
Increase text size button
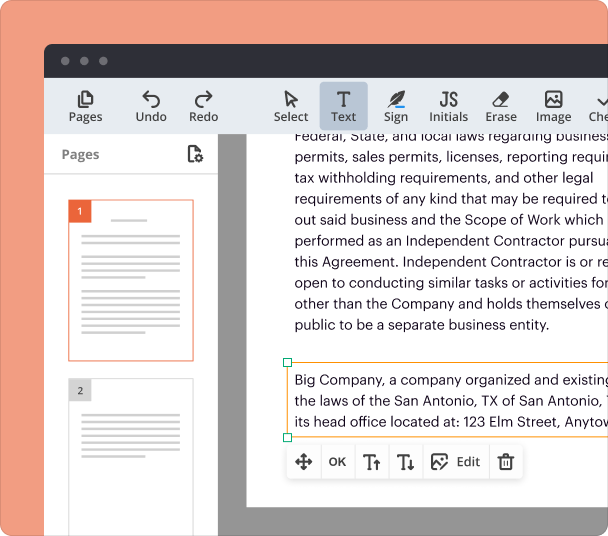coord(371,462)
